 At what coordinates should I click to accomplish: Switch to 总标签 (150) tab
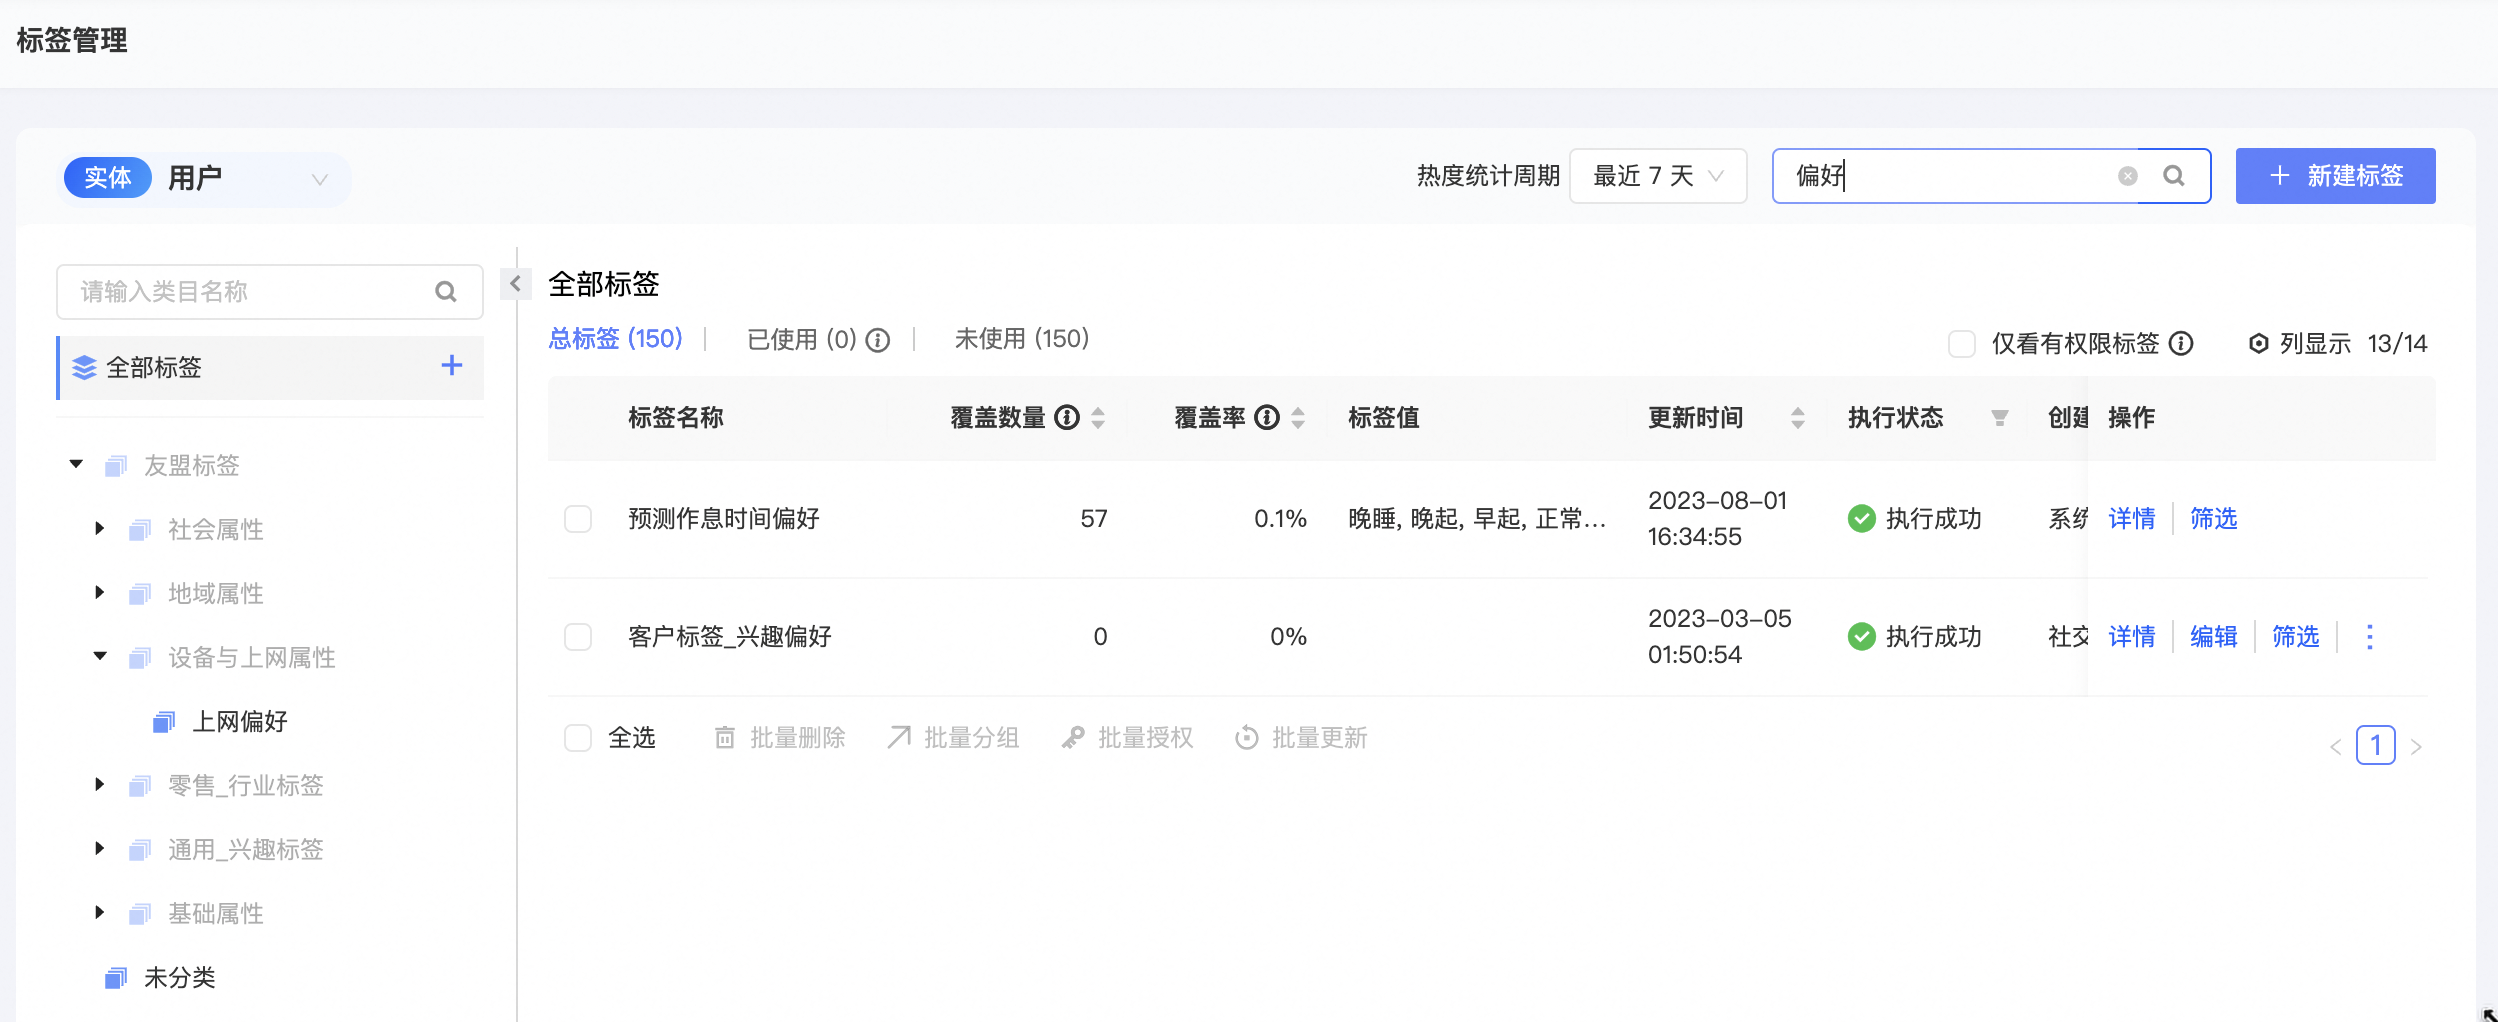click(615, 339)
